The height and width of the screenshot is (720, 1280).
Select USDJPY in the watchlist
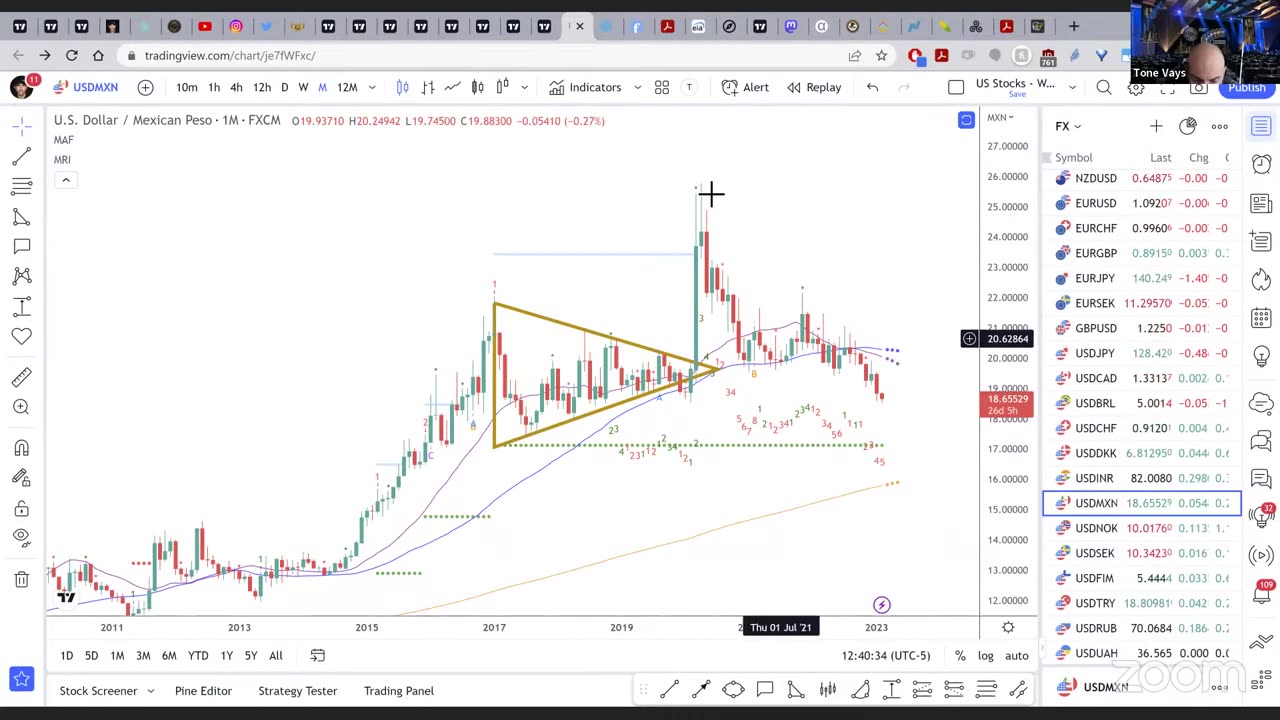pyautogui.click(x=1141, y=353)
